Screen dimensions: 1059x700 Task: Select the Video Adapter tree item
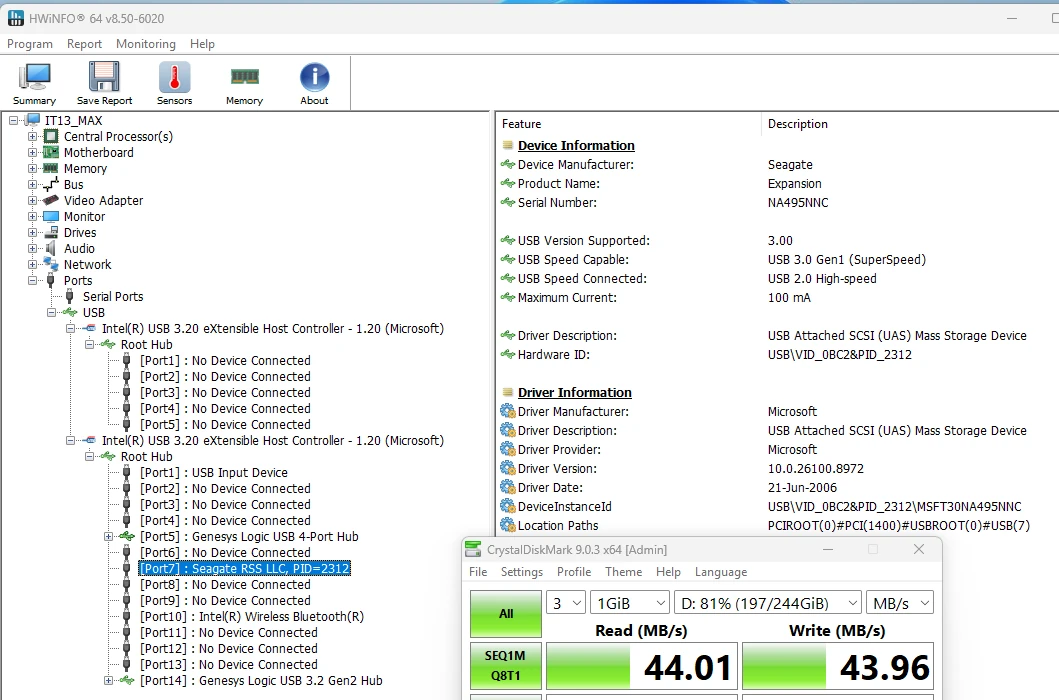click(103, 201)
